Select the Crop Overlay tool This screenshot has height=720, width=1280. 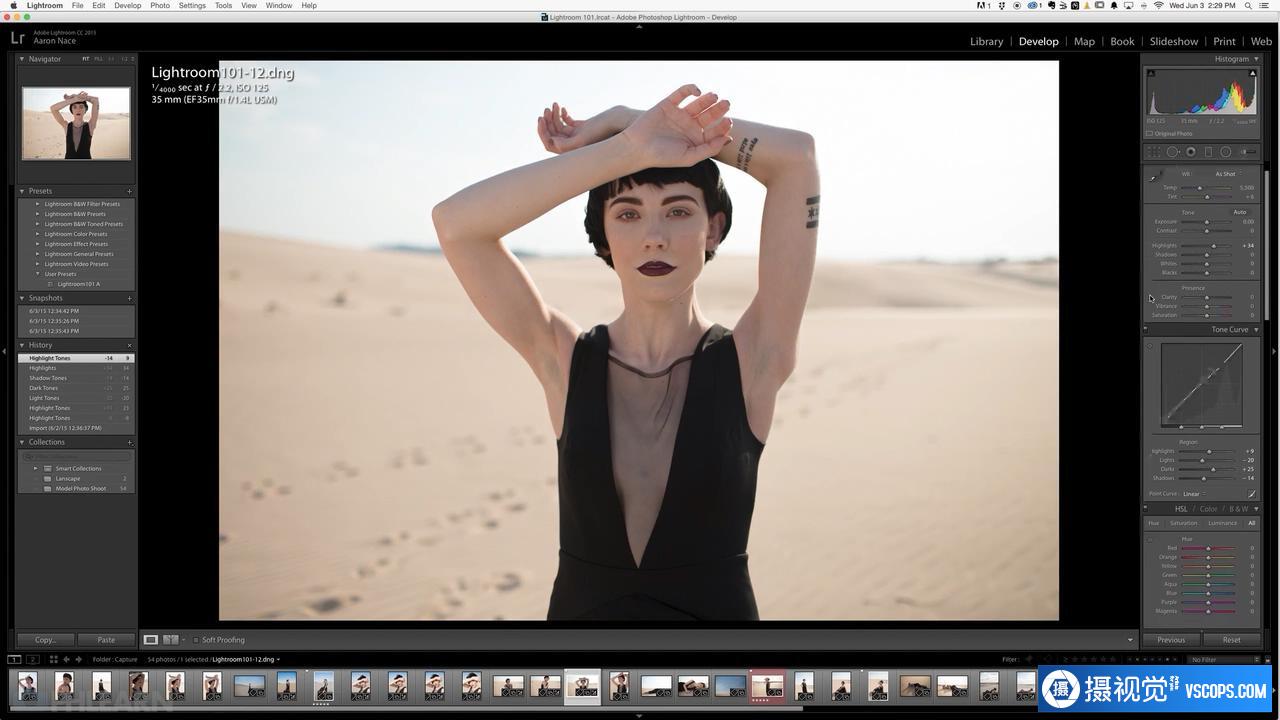coord(1154,152)
